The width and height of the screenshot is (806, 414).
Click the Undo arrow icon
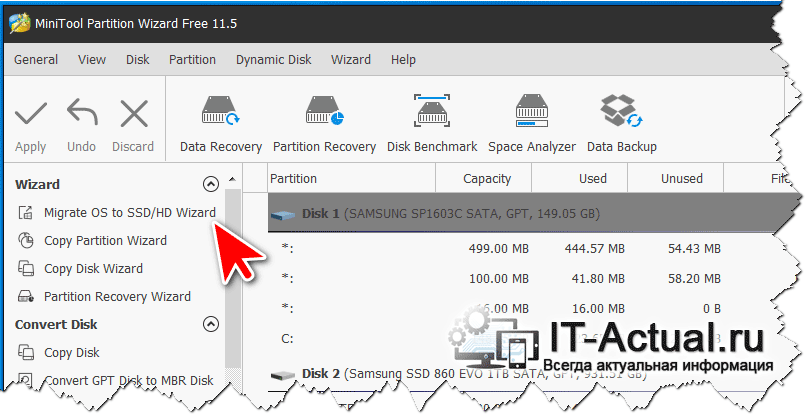82,113
